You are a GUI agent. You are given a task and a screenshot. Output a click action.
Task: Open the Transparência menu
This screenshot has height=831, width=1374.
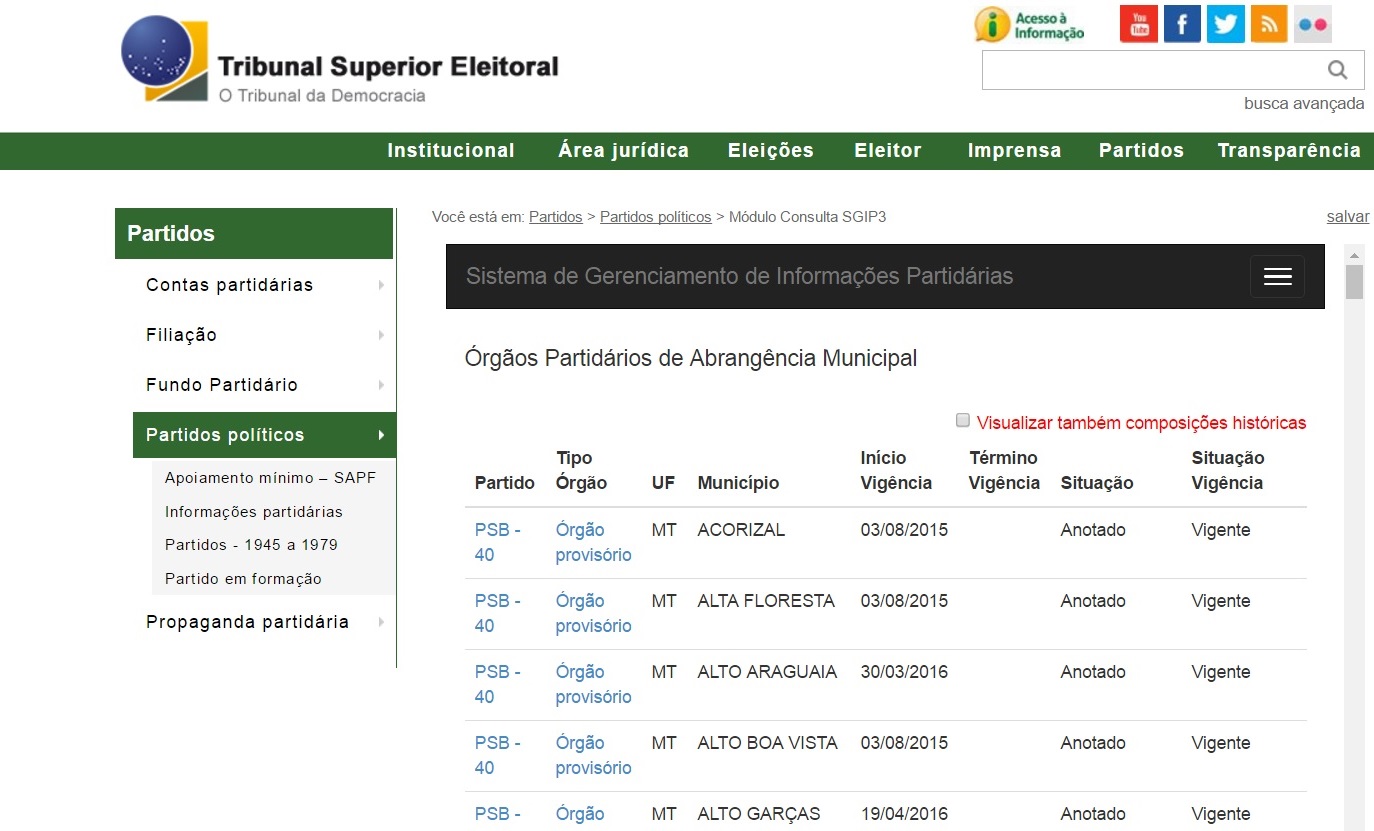(x=1289, y=151)
